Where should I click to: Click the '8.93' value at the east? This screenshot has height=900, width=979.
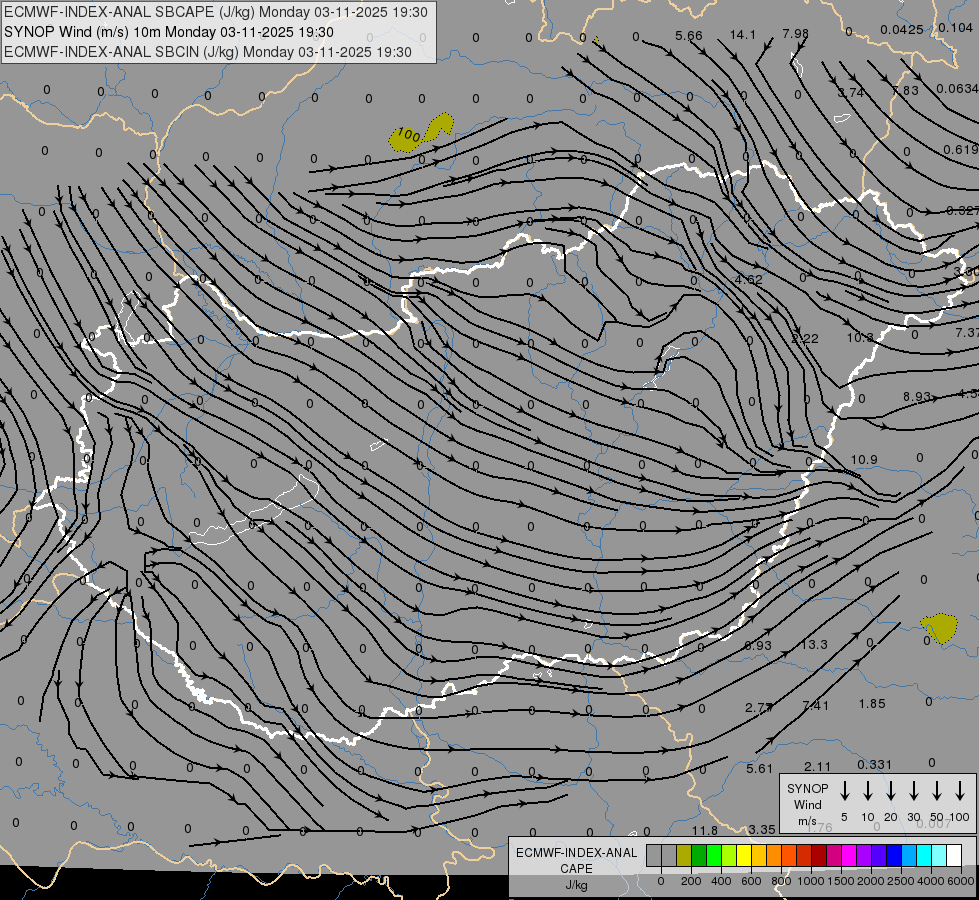(x=917, y=397)
